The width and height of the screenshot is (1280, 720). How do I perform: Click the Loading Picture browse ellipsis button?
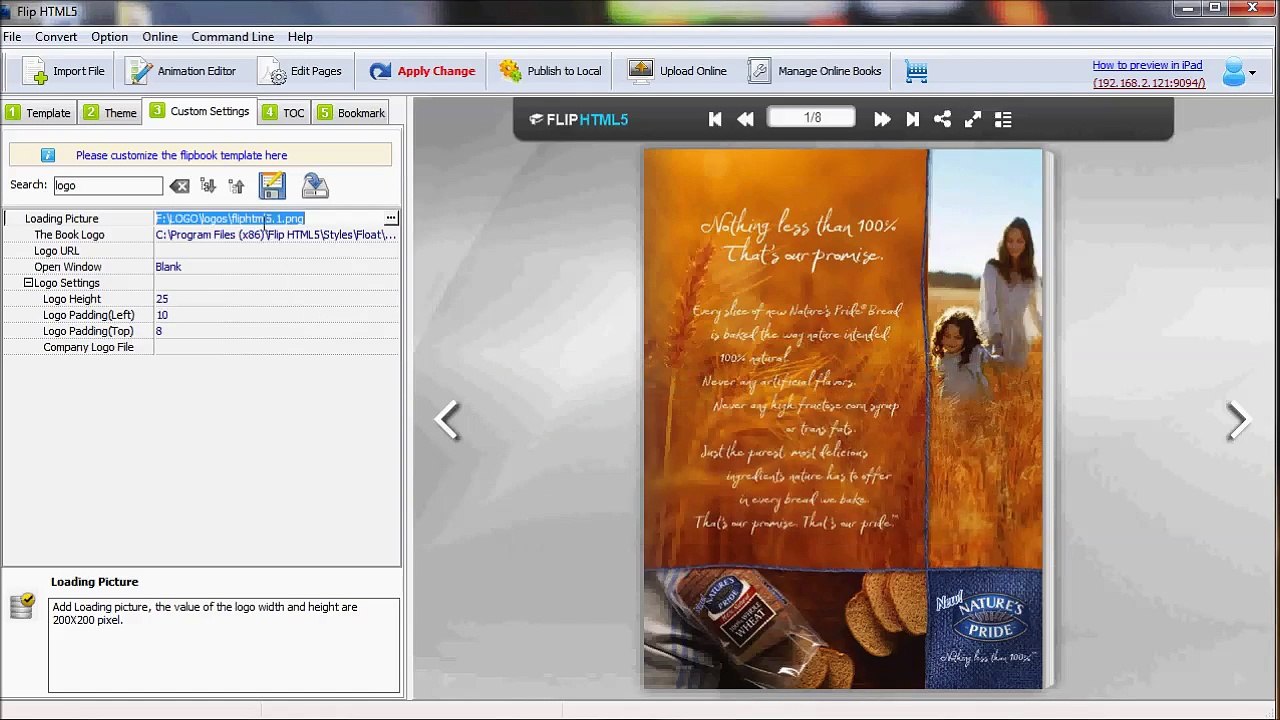click(391, 218)
